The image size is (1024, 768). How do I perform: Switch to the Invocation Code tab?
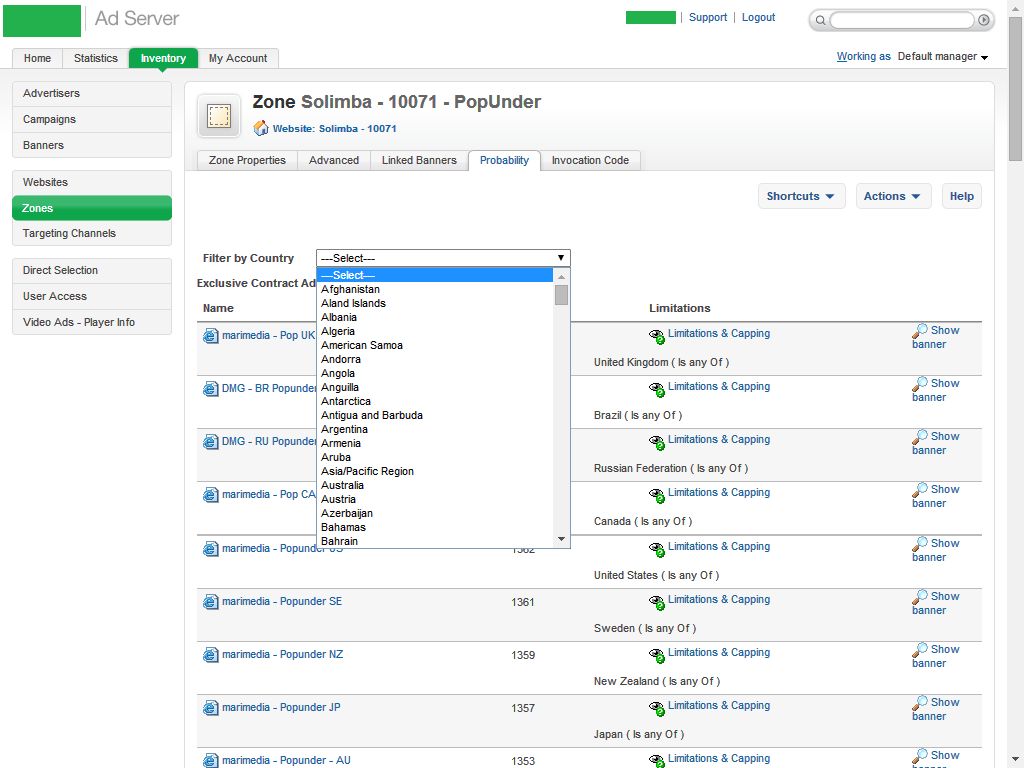(x=590, y=160)
